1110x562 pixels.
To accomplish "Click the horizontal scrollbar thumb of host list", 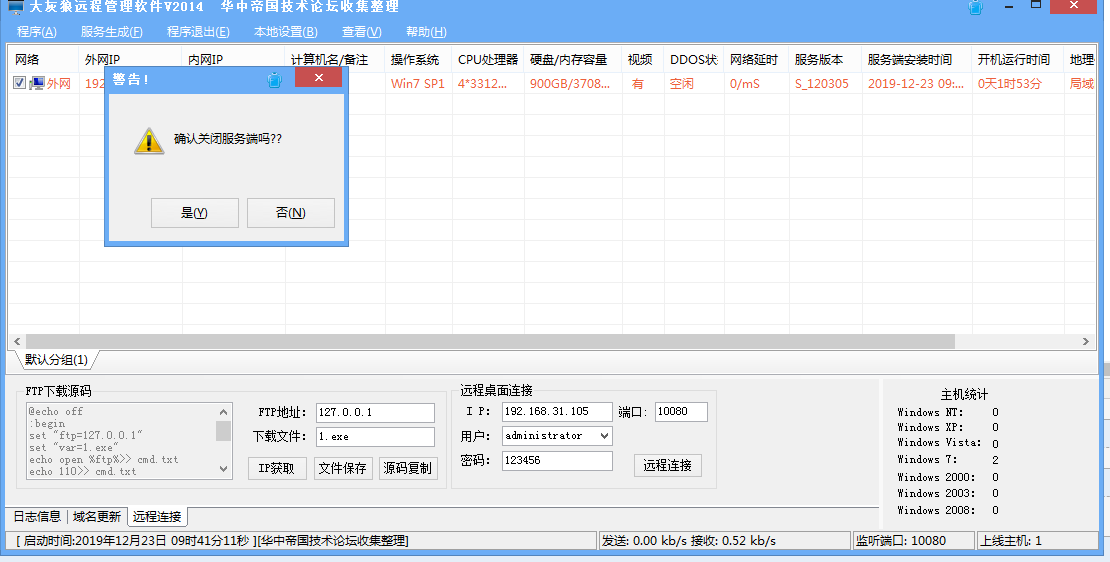I will coord(490,341).
